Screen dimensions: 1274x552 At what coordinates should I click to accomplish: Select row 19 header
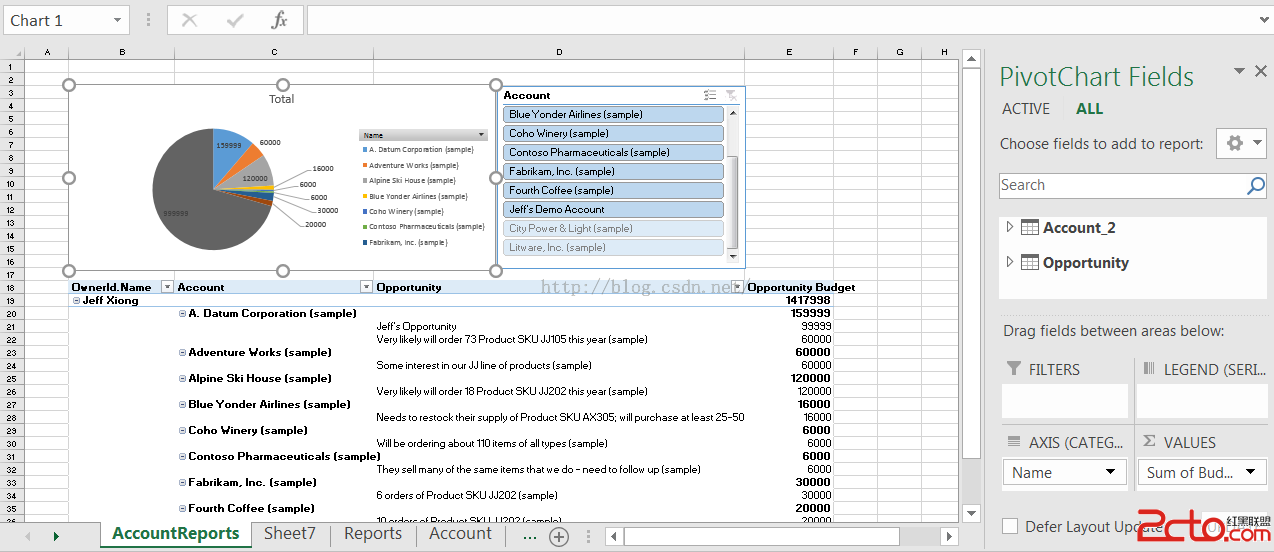pyautogui.click(x=12, y=300)
